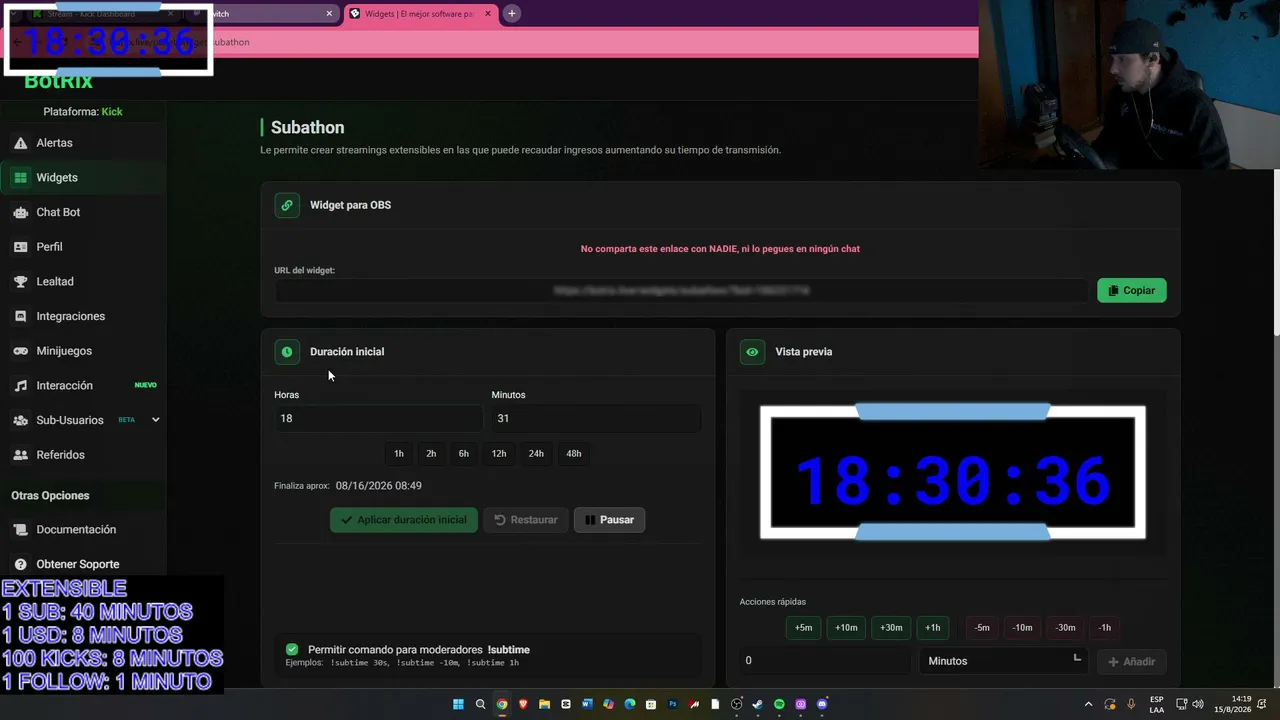Open Steam from taskbar
1280x720 pixels.
pos(758,704)
